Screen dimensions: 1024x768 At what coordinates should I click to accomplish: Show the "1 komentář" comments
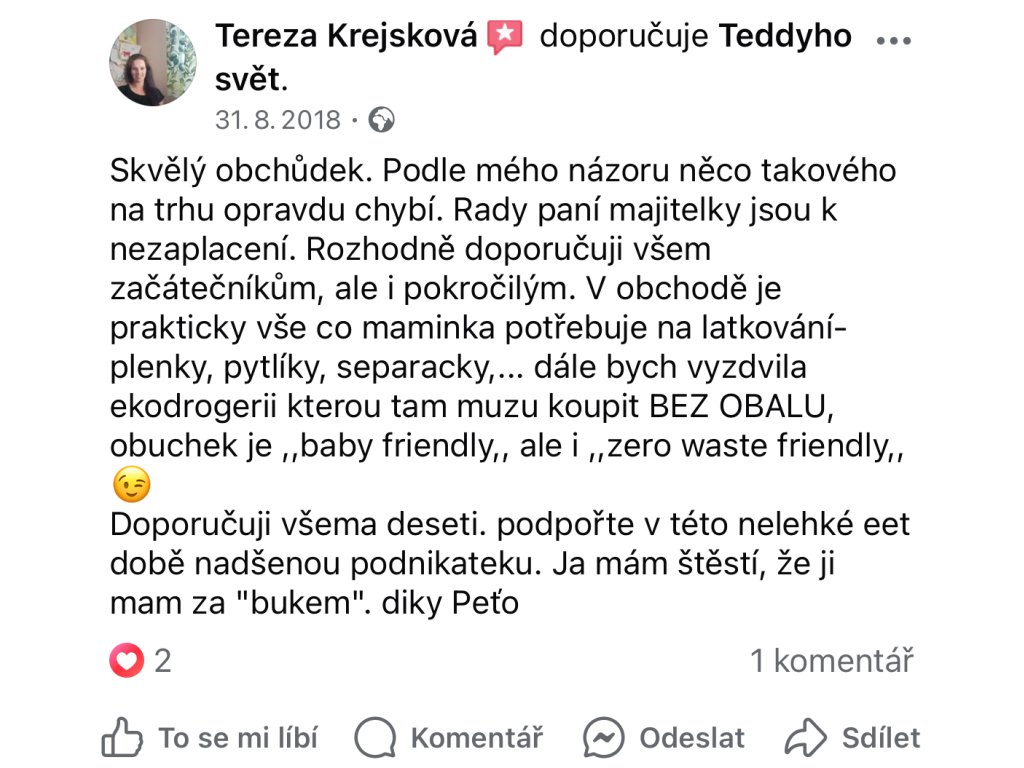(832, 661)
